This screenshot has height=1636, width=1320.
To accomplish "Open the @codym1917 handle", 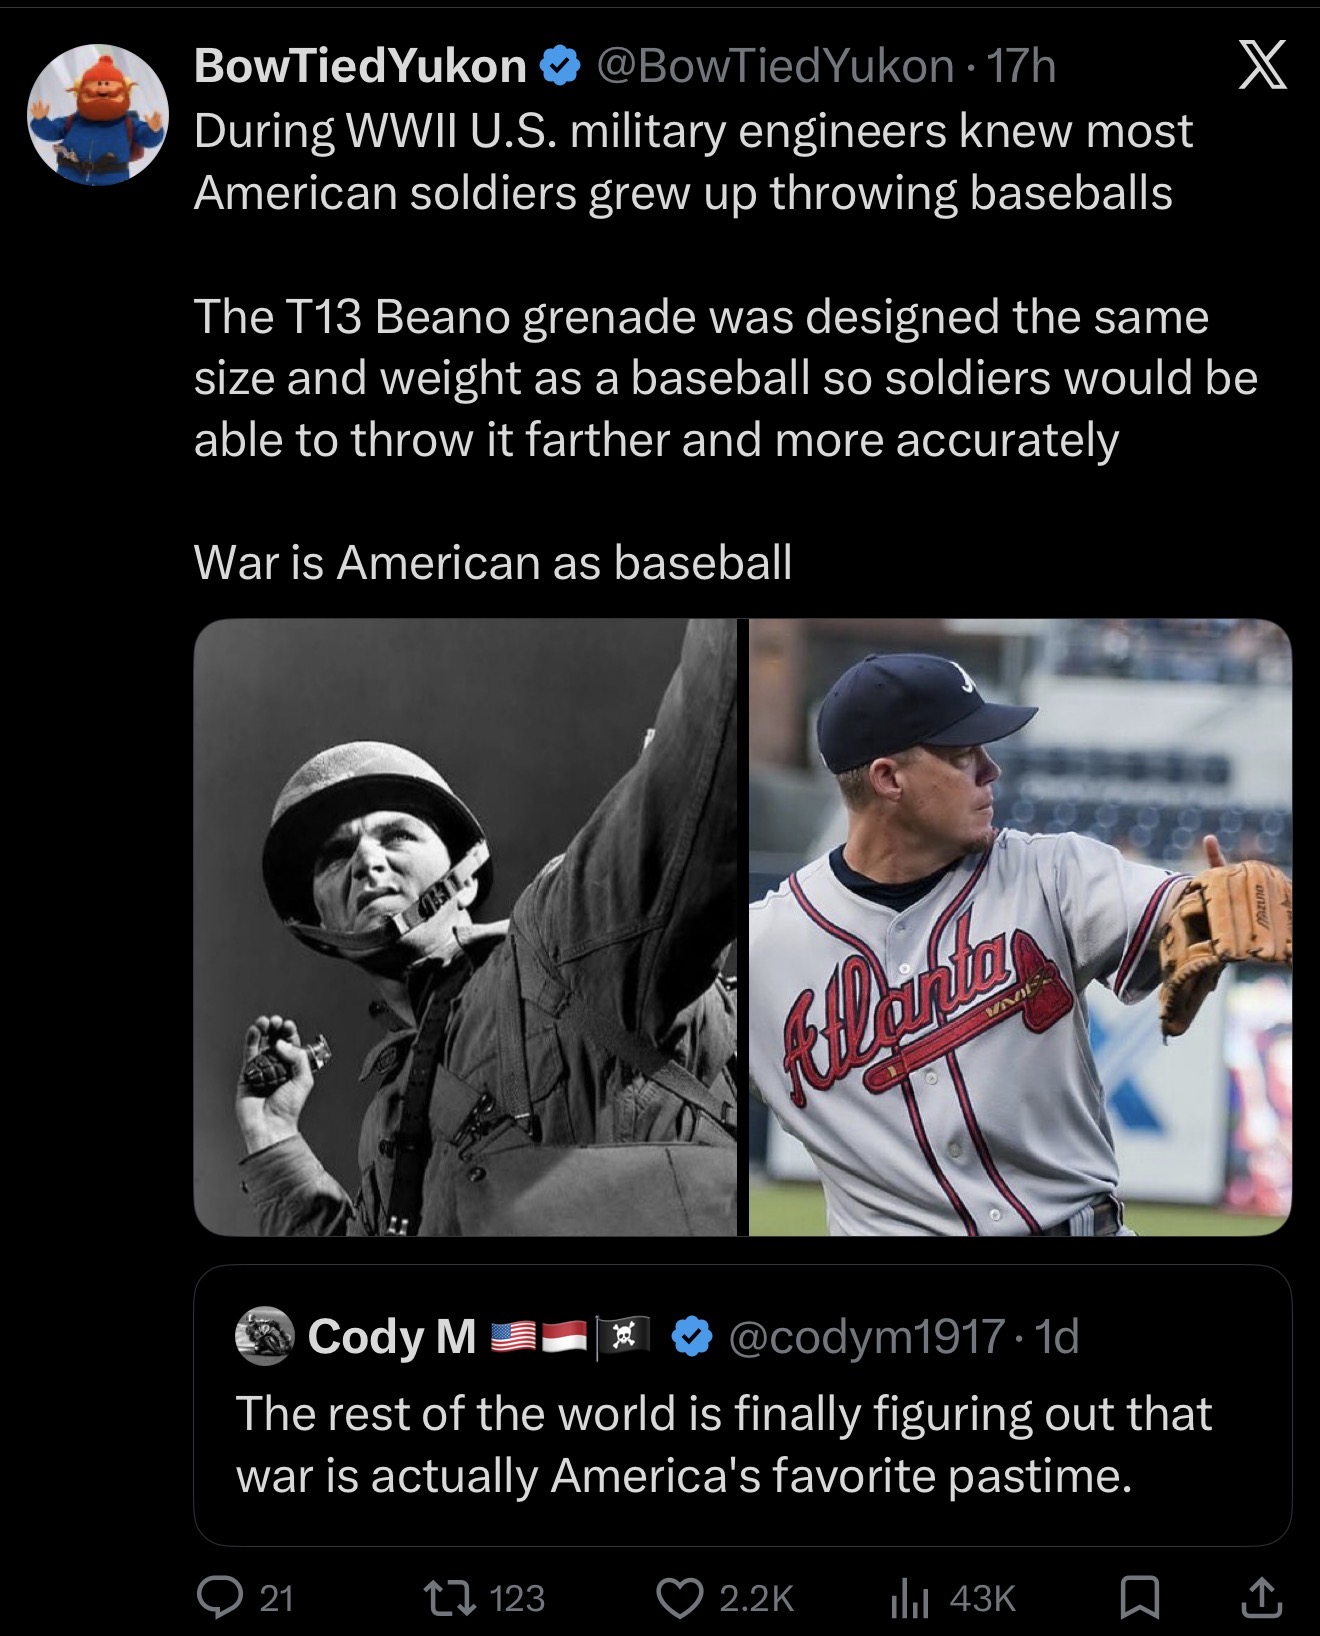I will click(866, 1336).
